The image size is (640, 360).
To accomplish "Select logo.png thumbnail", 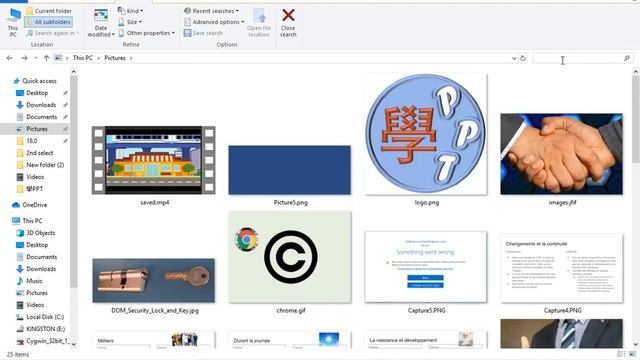I will pyautogui.click(x=426, y=134).
